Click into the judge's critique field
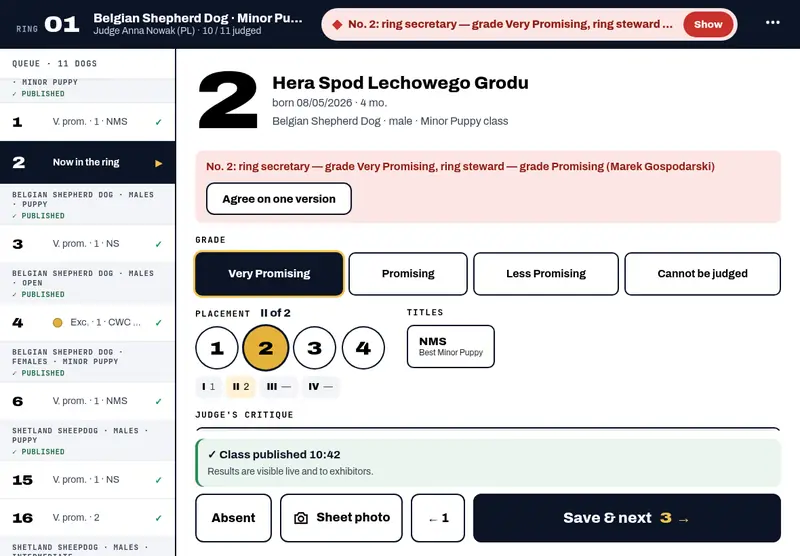This screenshot has width=800, height=556. coord(488,431)
